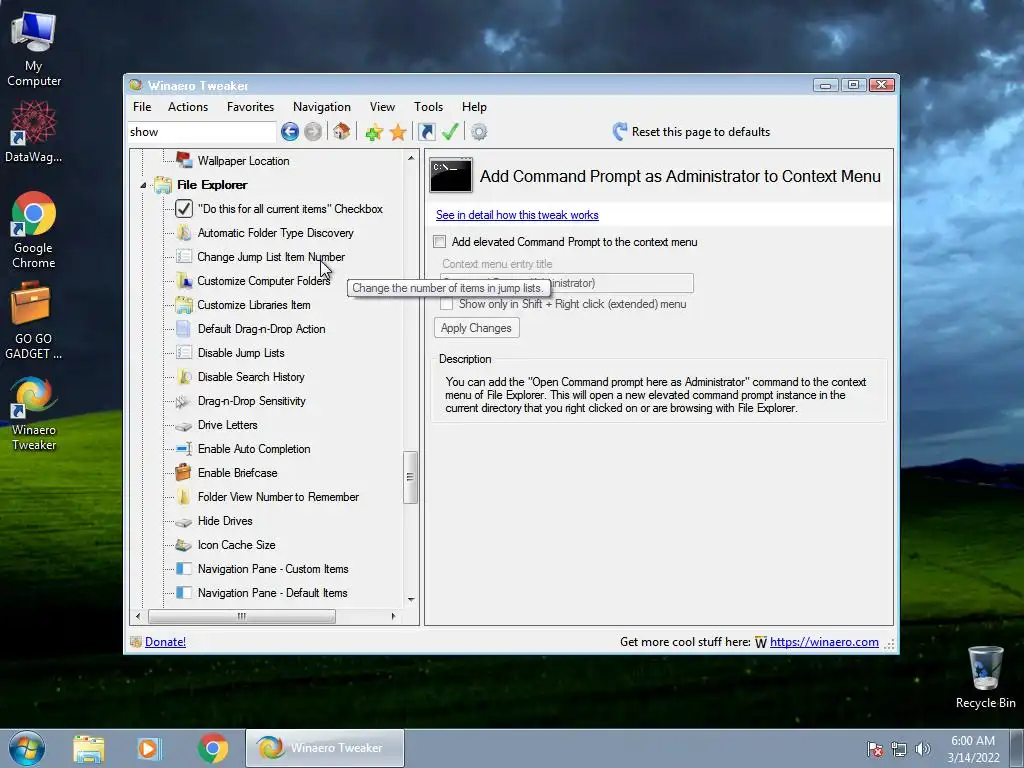
Task: Go to the Home page icon
Action: [341, 131]
